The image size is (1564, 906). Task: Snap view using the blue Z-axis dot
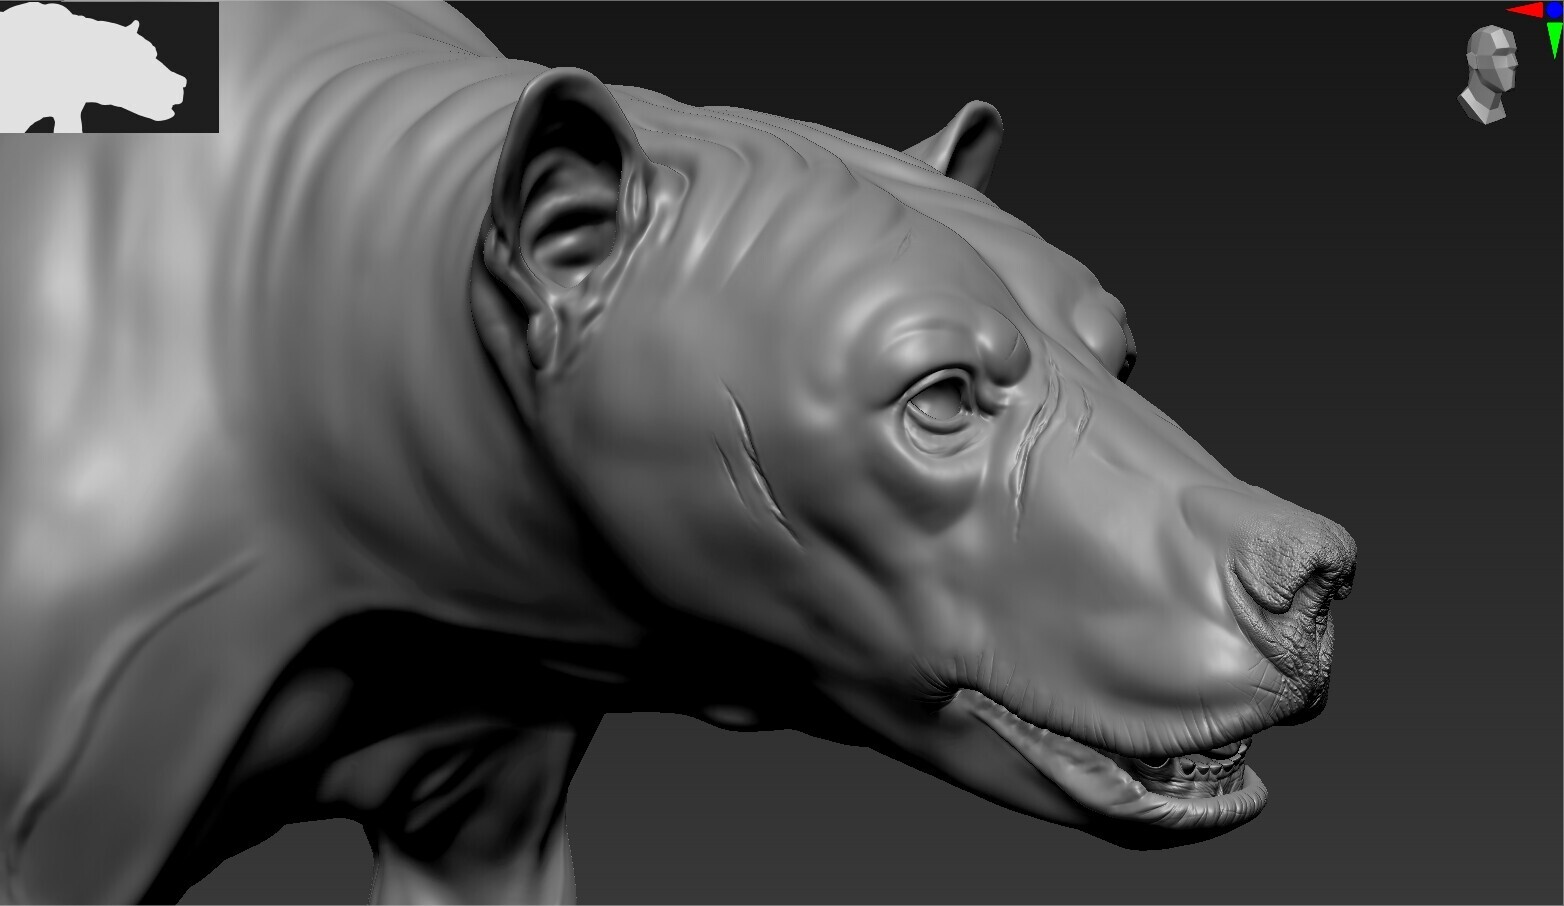(x=1553, y=10)
